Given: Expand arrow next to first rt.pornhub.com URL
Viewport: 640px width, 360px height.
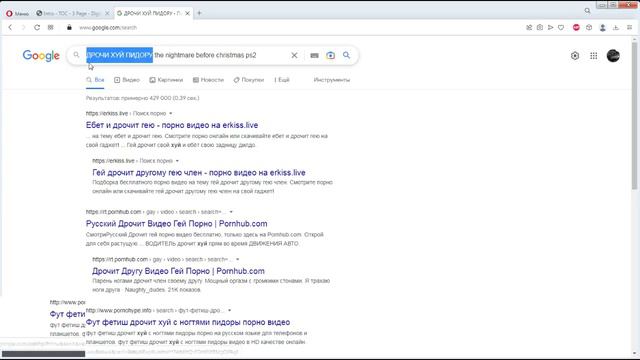Looking at the screenshot, I should click(231, 212).
